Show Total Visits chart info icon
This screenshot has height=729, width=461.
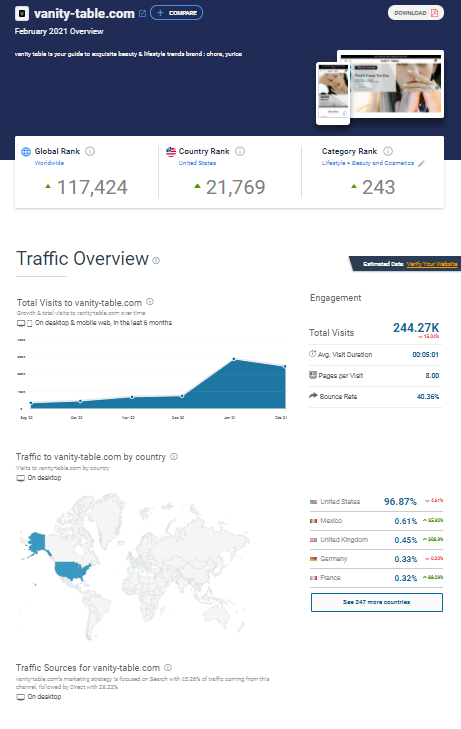(x=150, y=302)
